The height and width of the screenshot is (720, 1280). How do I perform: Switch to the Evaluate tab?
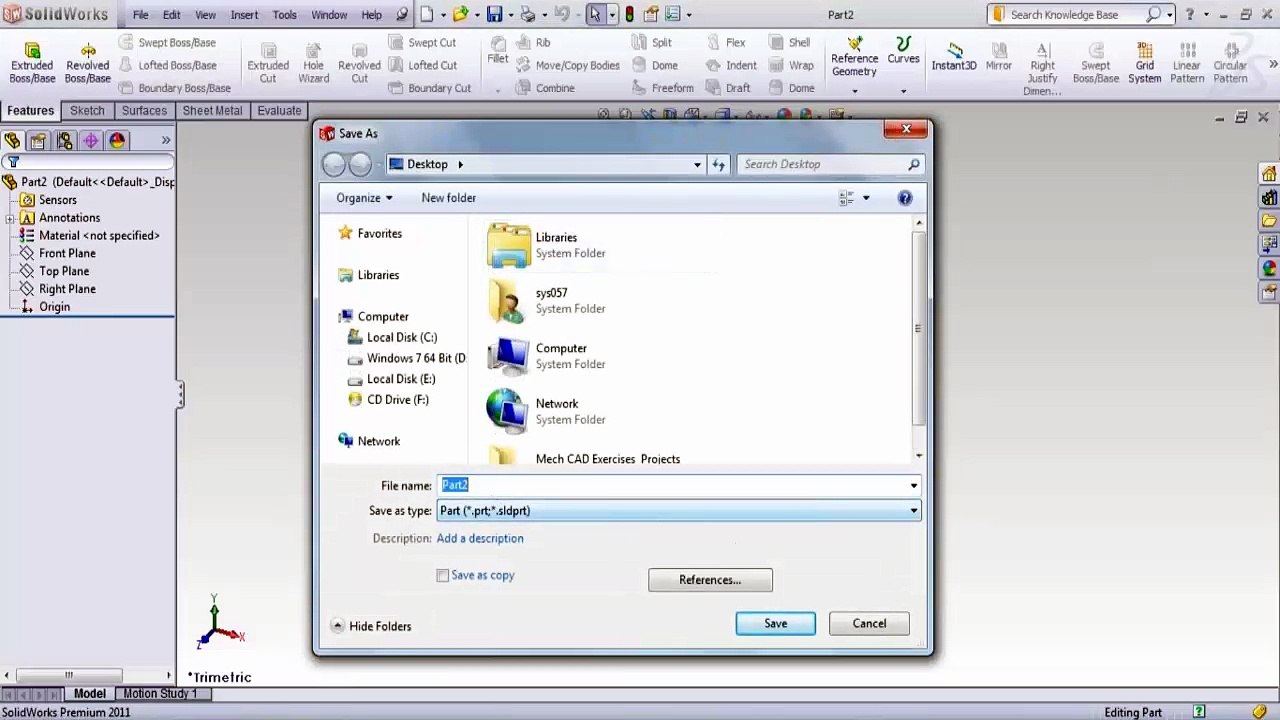tap(279, 111)
